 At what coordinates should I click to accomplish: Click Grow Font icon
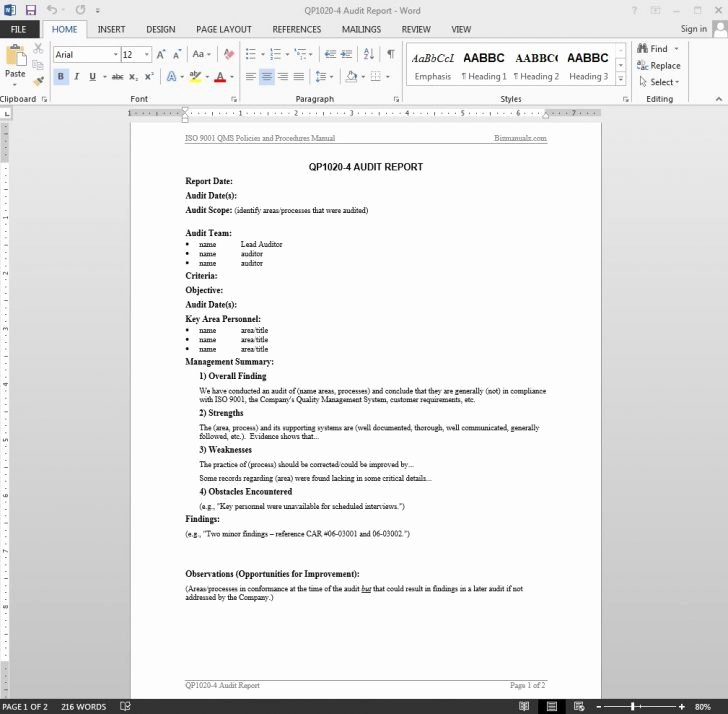point(161,55)
